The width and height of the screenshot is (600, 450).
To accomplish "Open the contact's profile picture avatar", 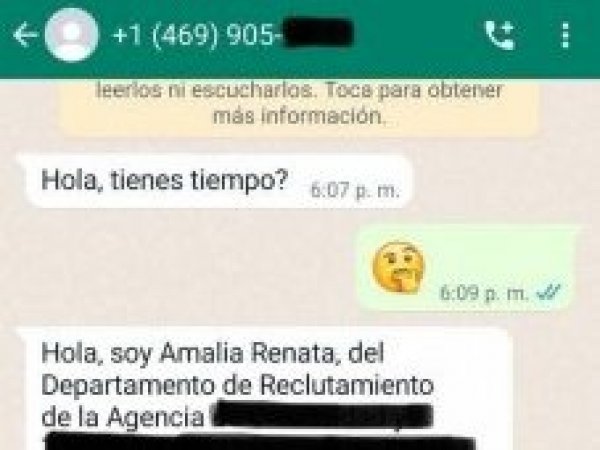I will tap(71, 35).
